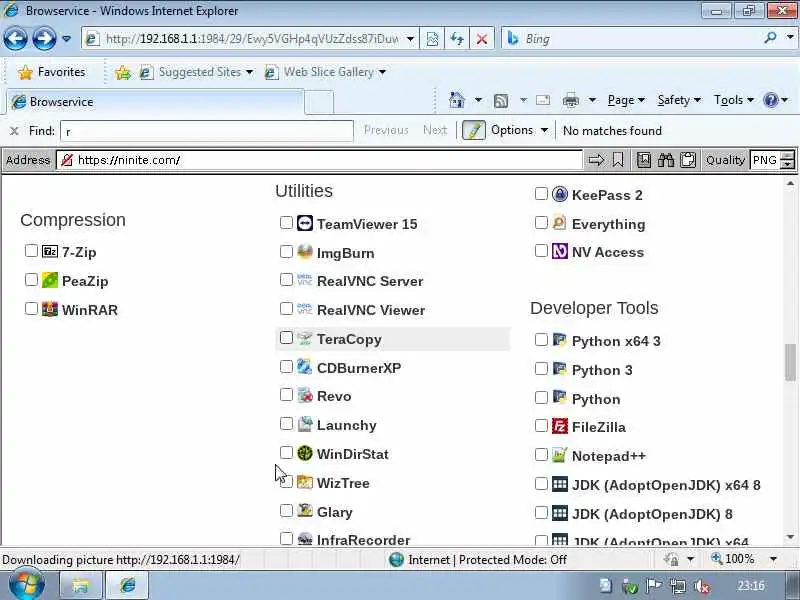Open the Tools menu
The image size is (800, 600).
click(734, 100)
